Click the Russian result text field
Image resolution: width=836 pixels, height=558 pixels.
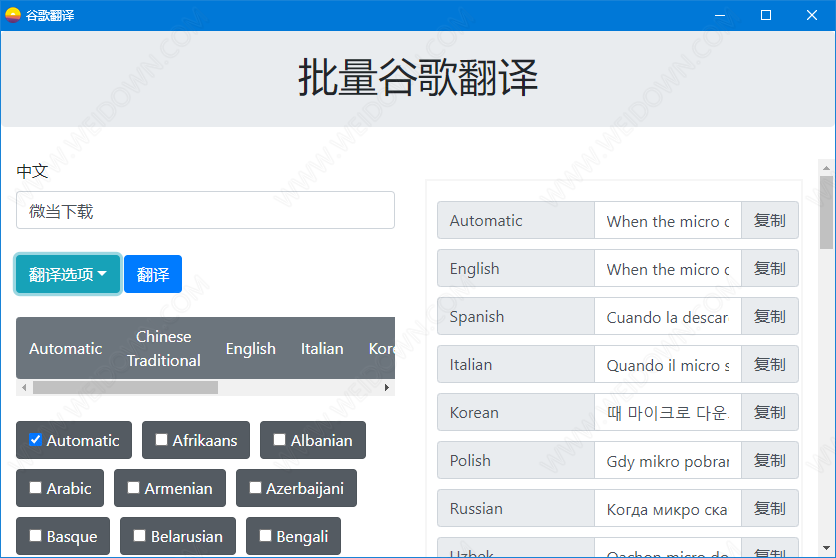668,508
